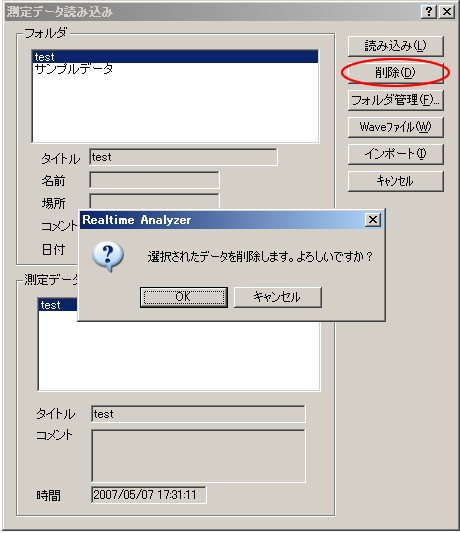Confirm deletion with the OK button
This screenshot has height=533, width=460.
pyautogui.click(x=184, y=297)
